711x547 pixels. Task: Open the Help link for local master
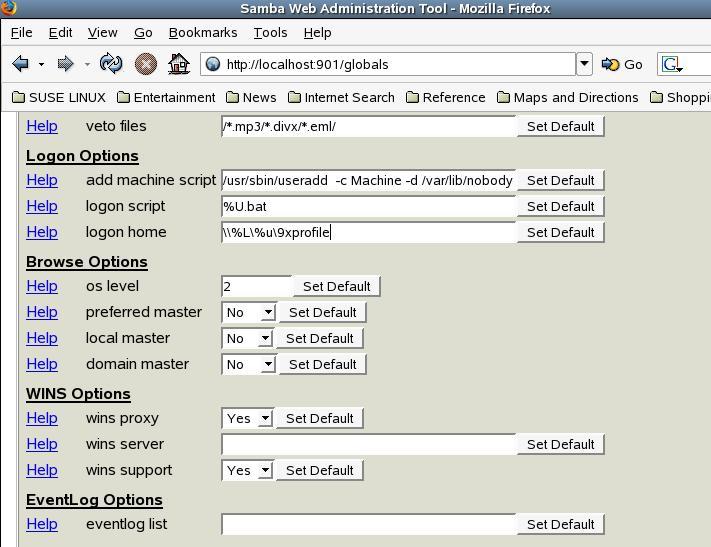[42, 337]
